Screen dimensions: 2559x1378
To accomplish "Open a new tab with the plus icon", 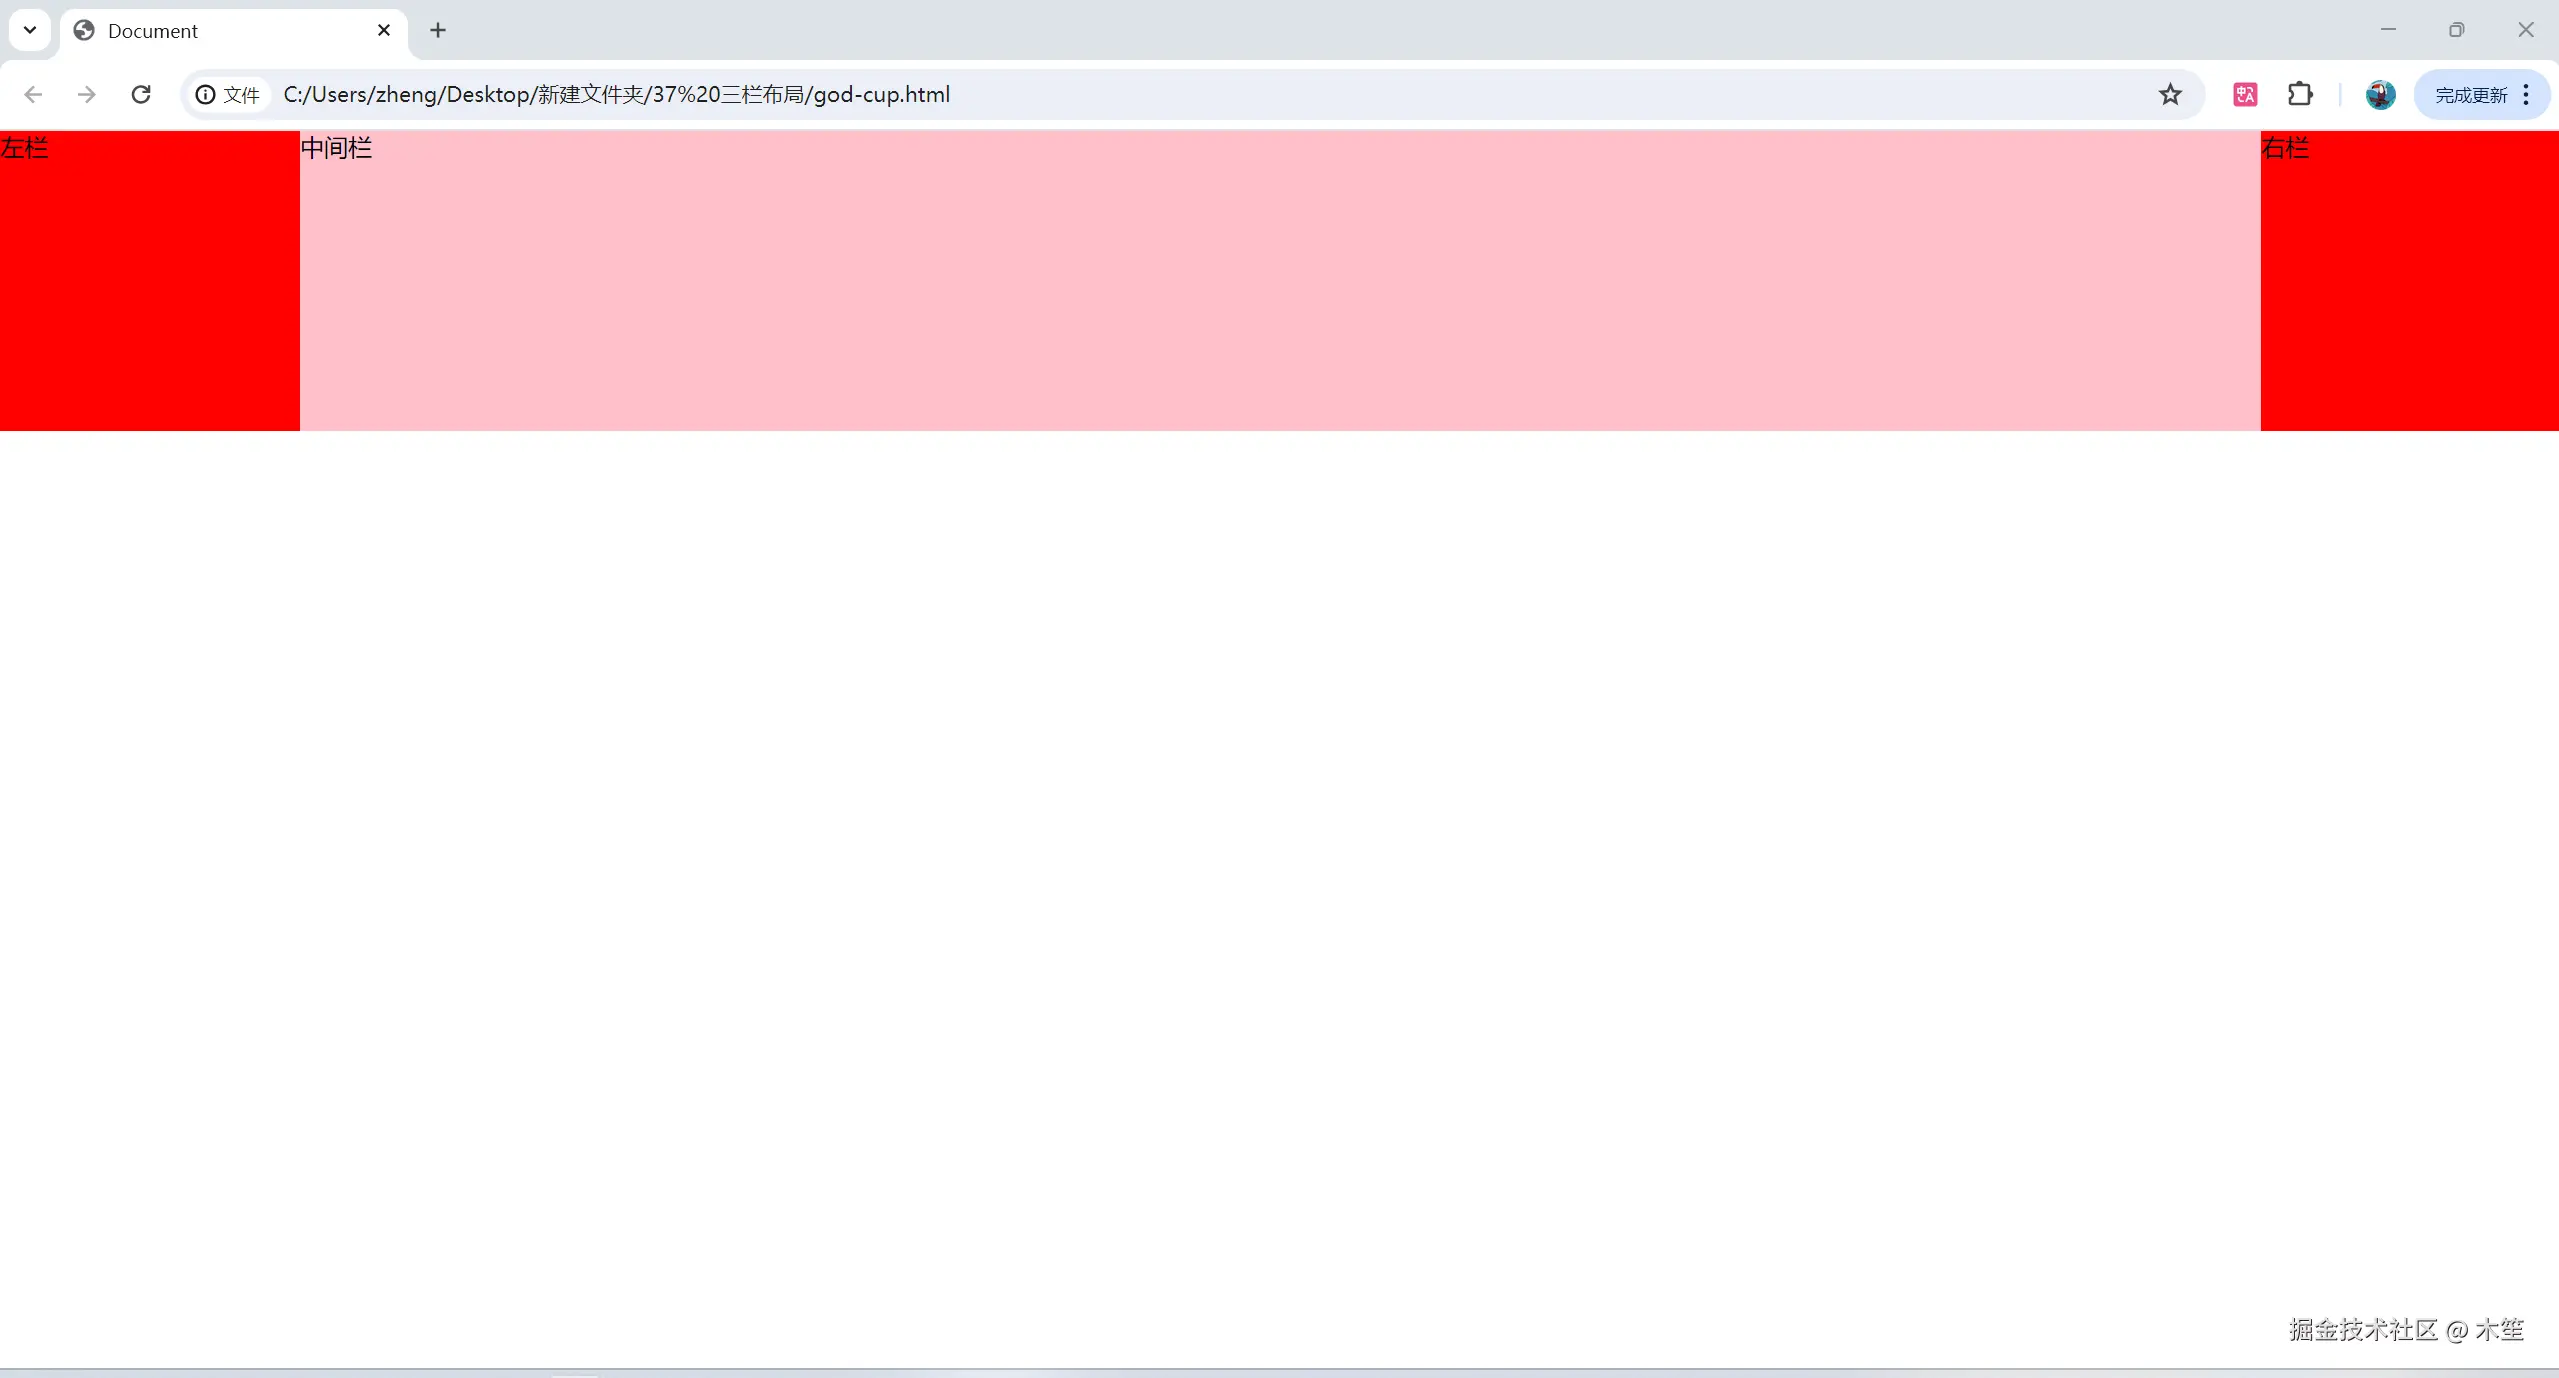I will (438, 30).
